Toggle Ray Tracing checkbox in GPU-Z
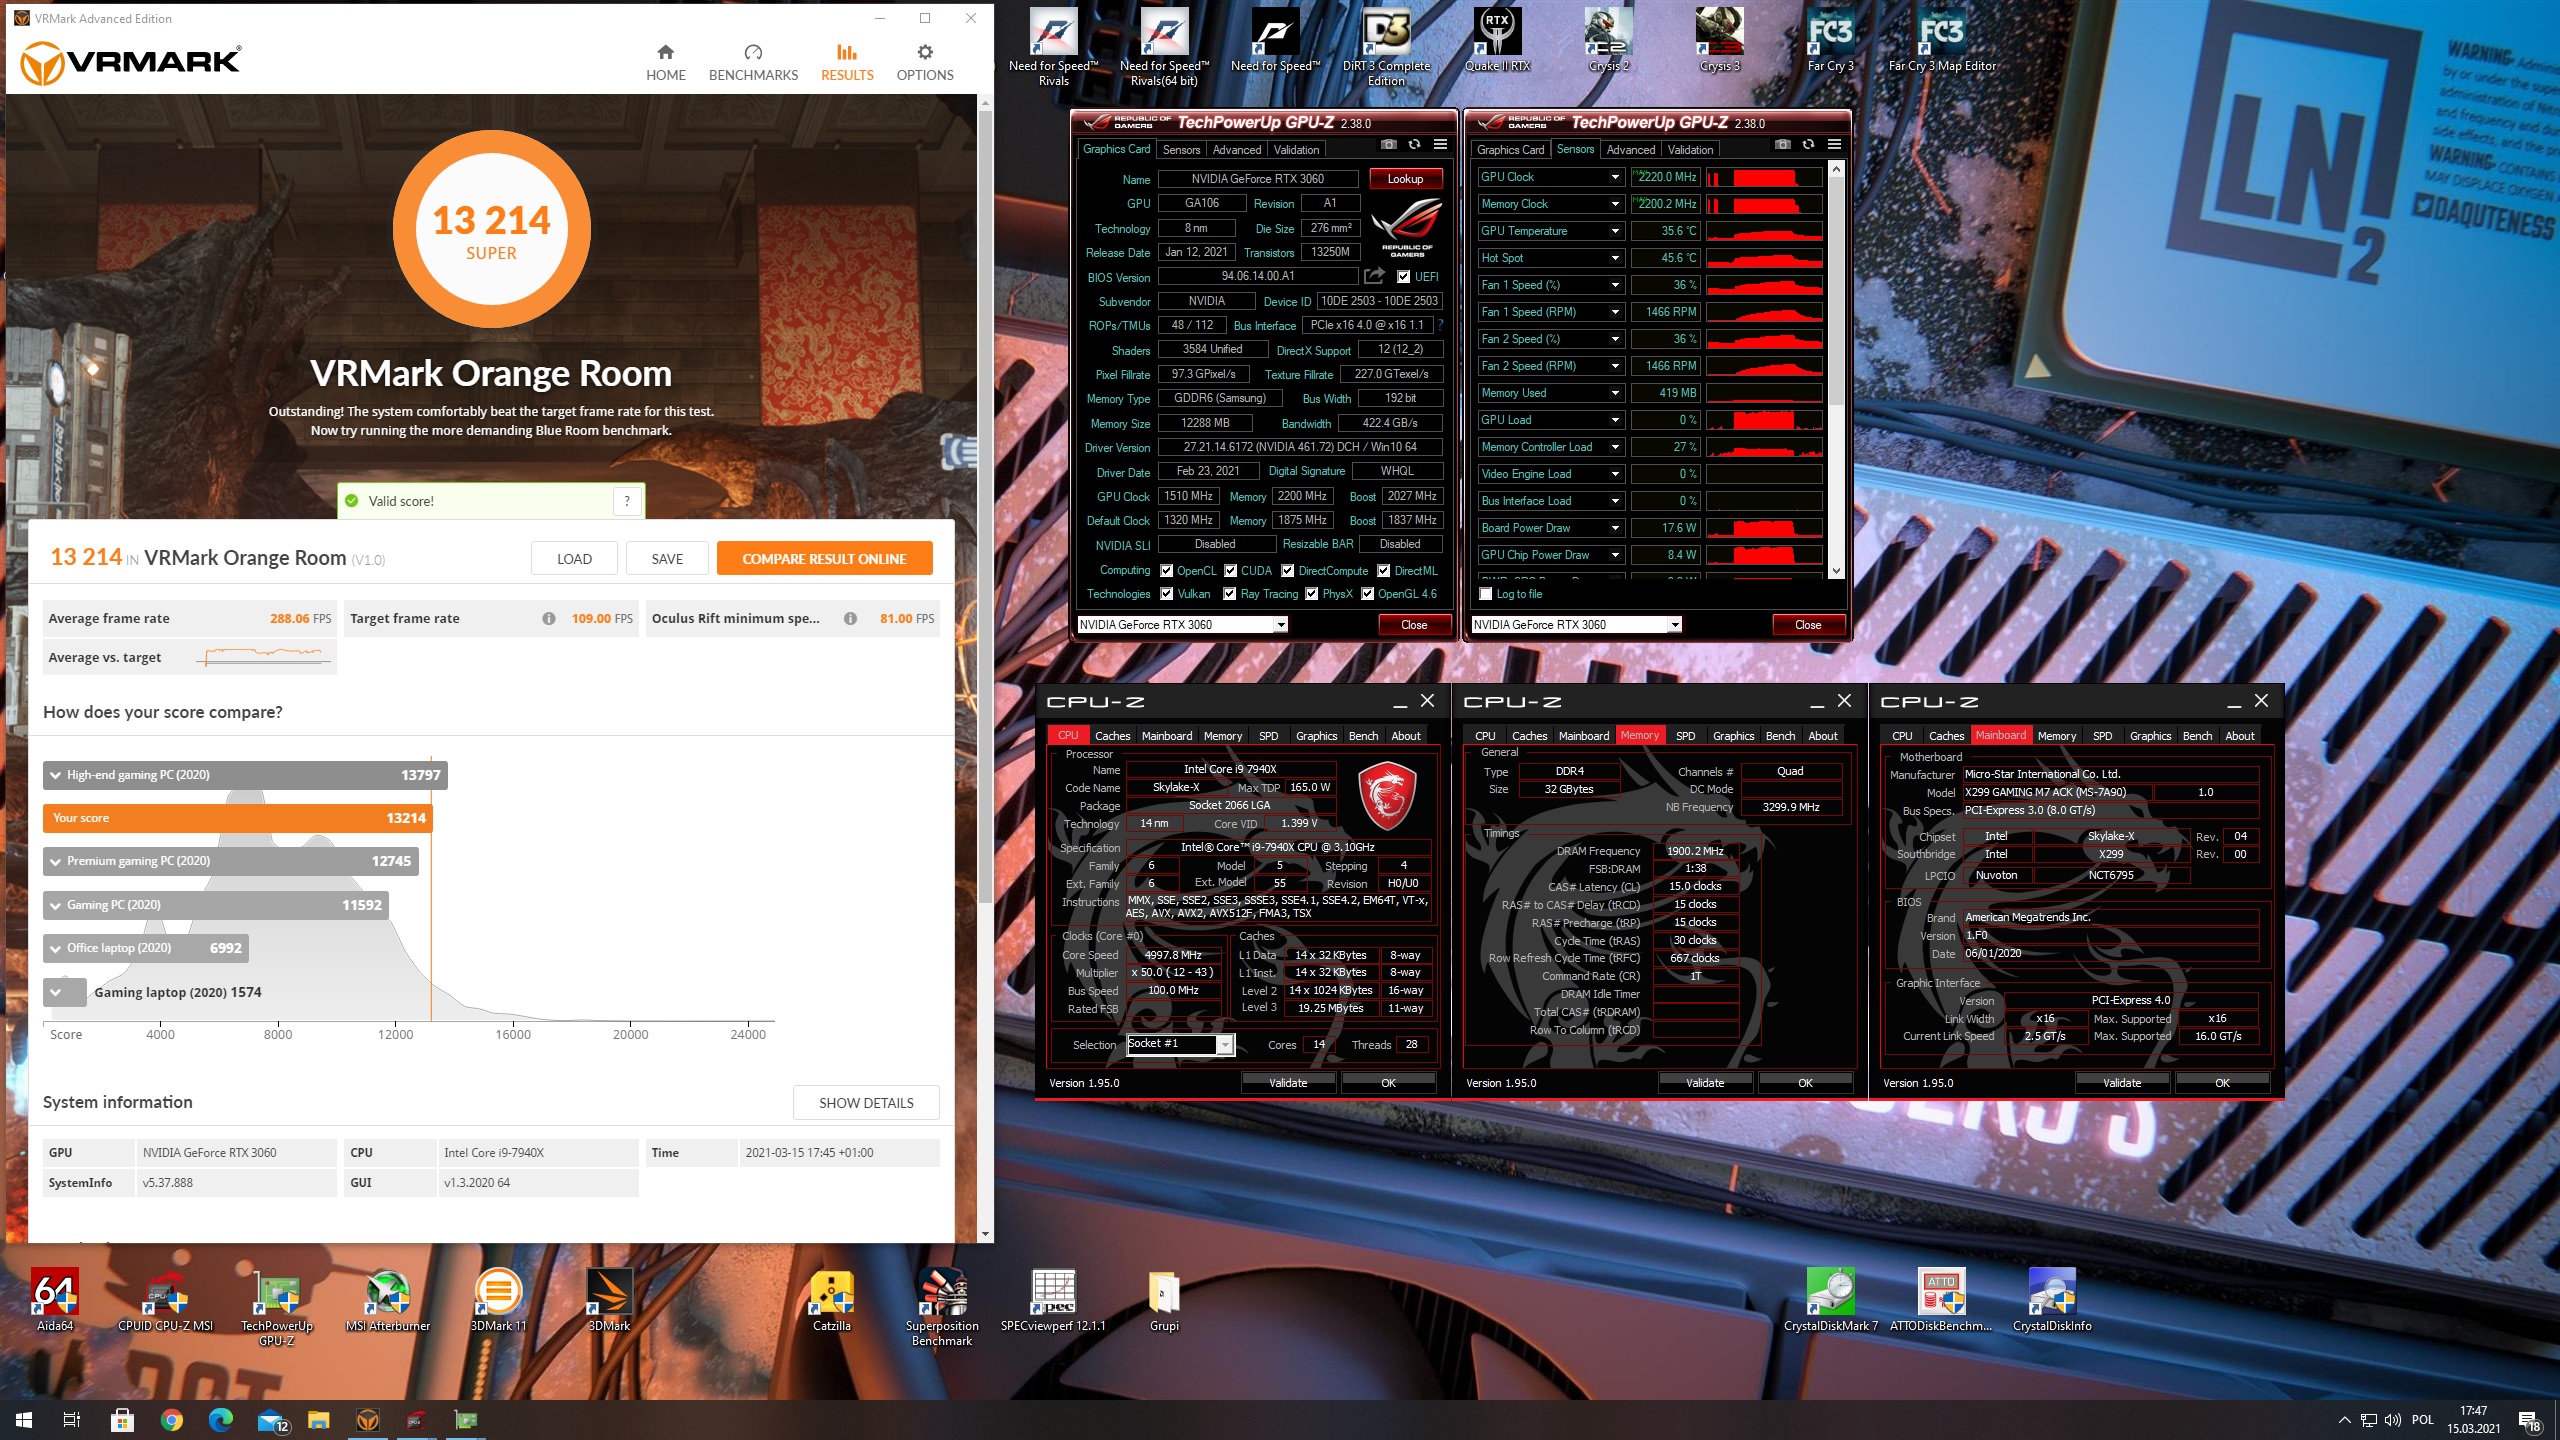 pos(1230,594)
